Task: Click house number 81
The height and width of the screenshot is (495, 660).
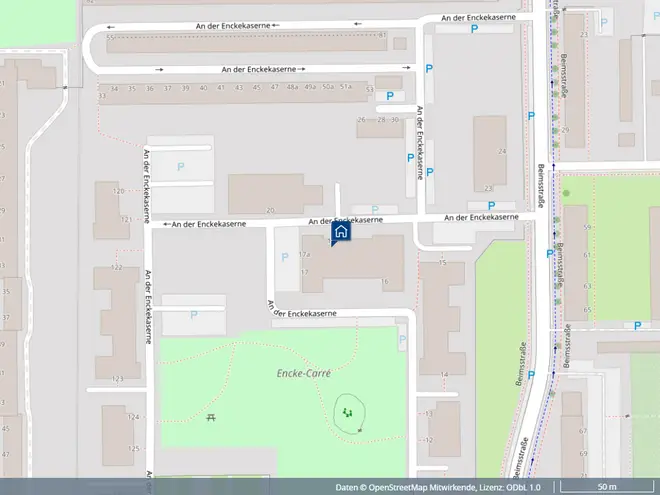Action: coord(382,35)
